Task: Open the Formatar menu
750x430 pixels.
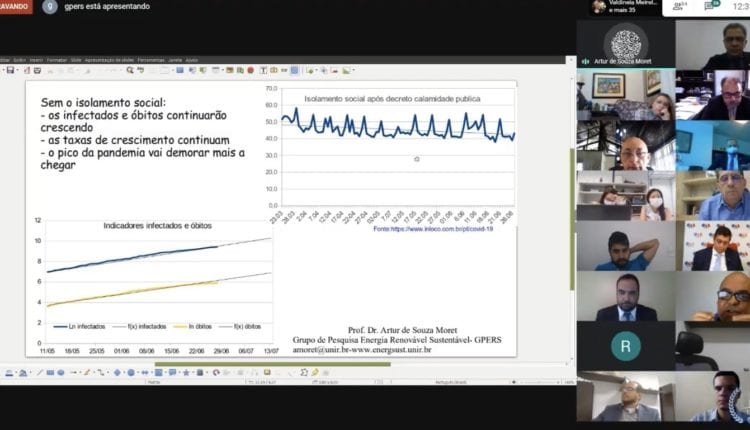Action: pyautogui.click(x=56, y=60)
